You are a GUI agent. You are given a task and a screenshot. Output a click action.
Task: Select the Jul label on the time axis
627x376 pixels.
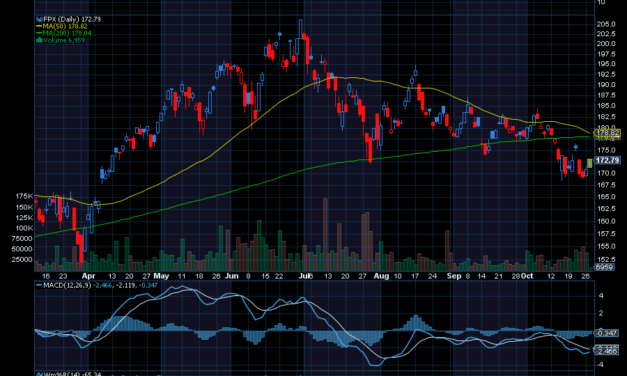305,276
